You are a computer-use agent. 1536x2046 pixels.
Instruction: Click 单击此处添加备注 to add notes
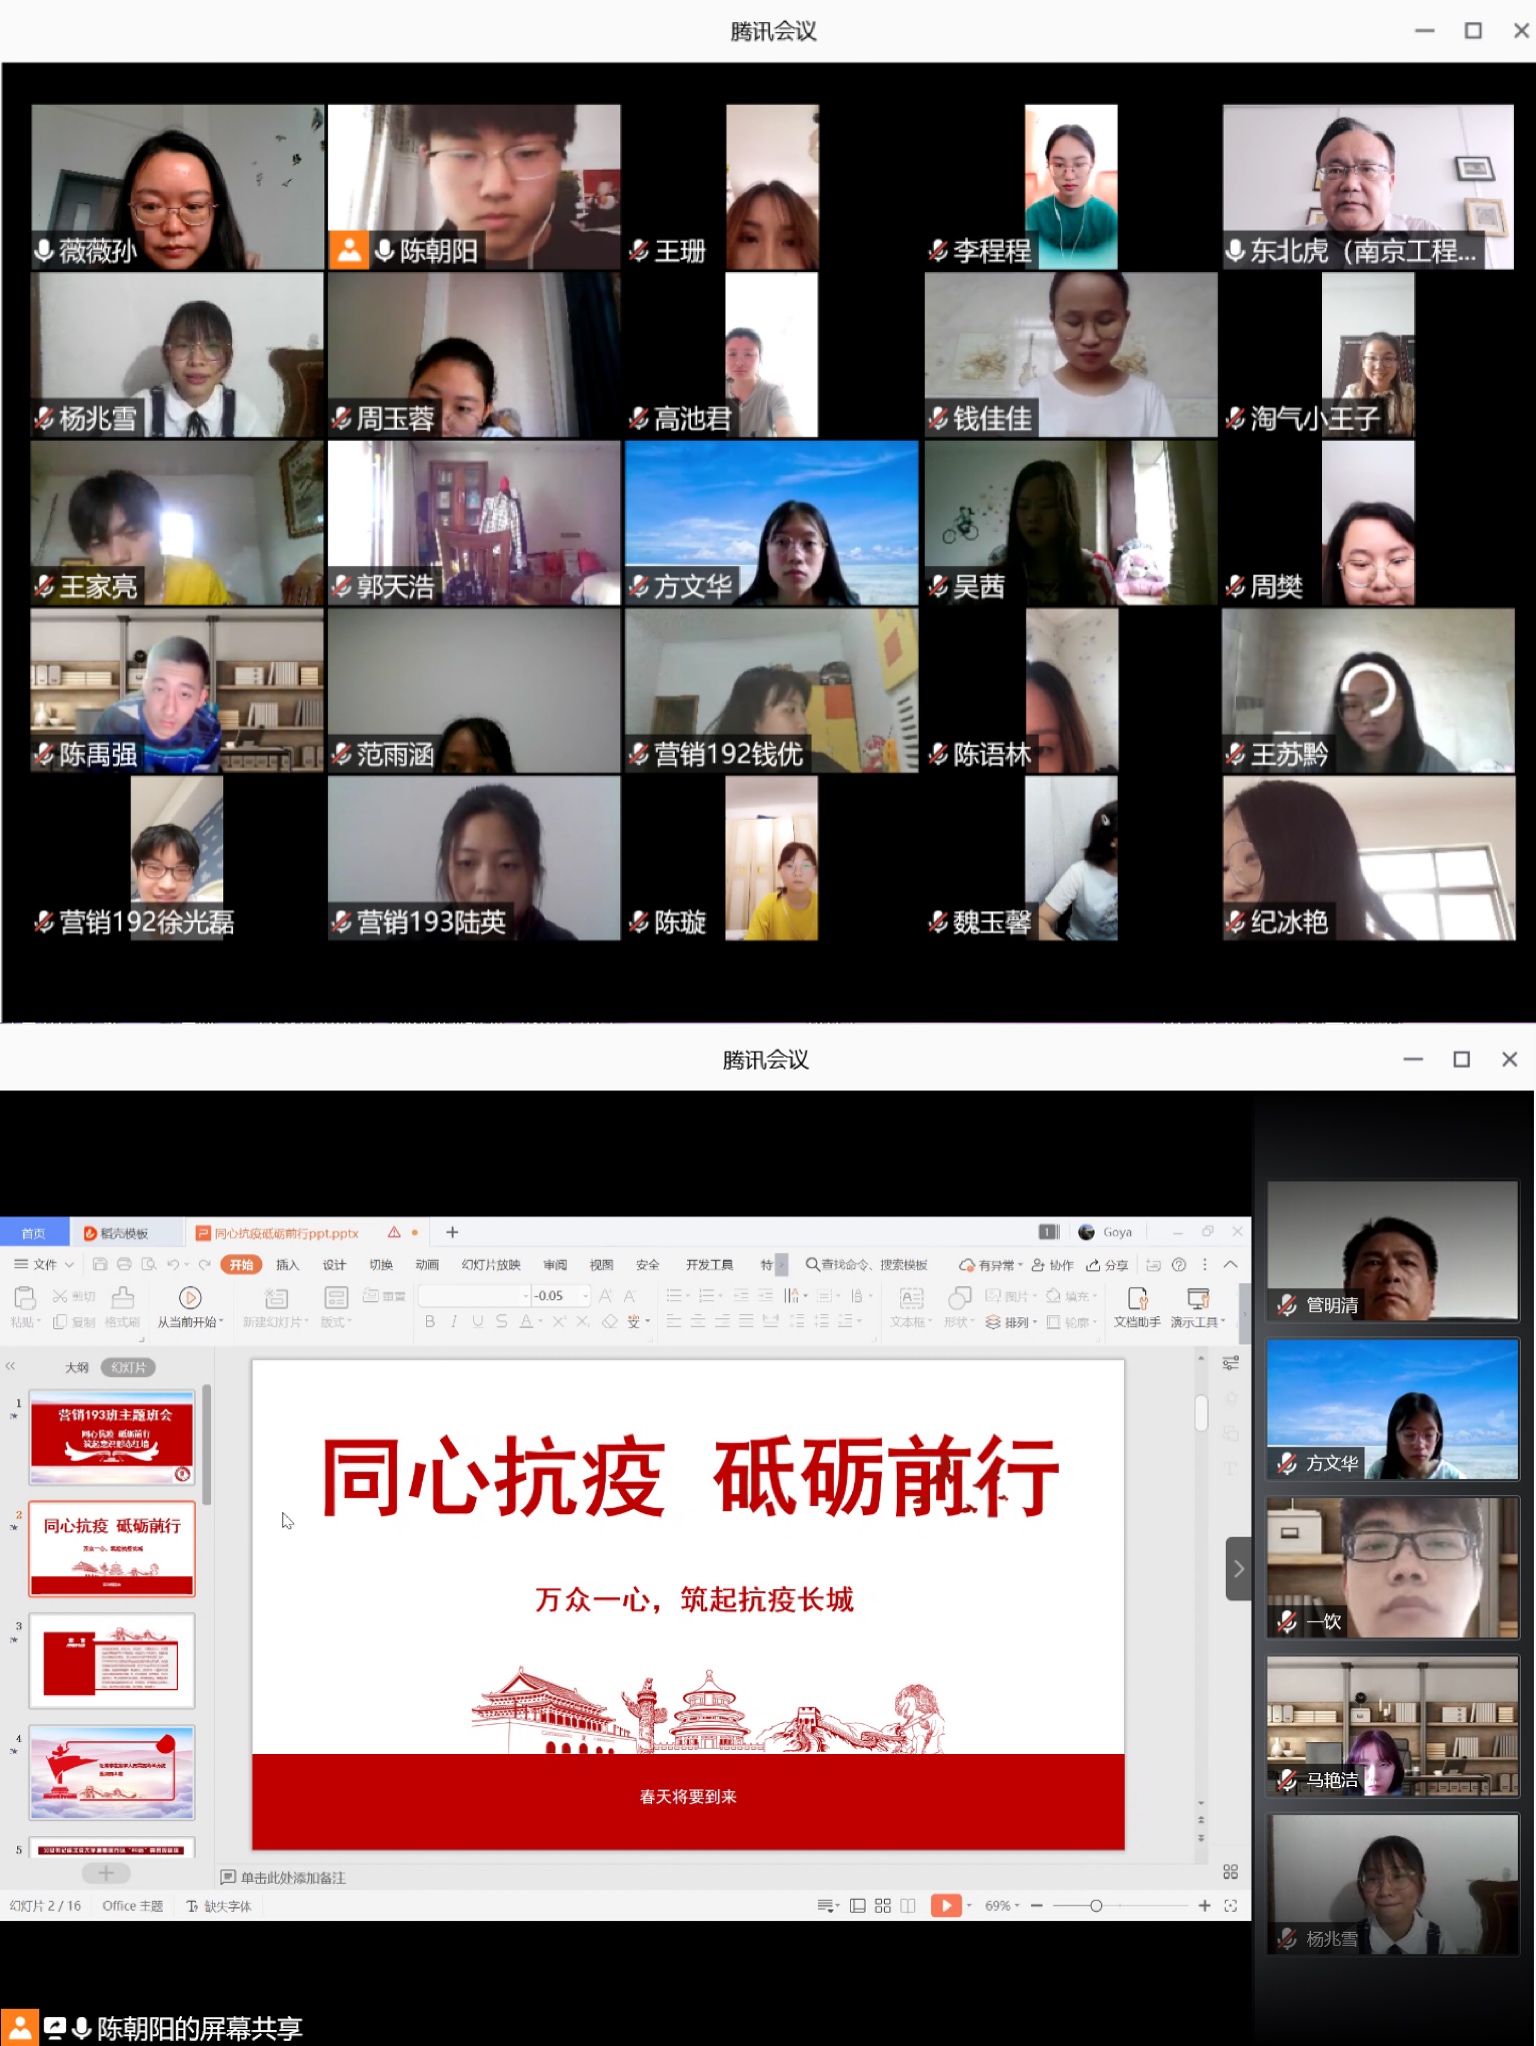292,1878
